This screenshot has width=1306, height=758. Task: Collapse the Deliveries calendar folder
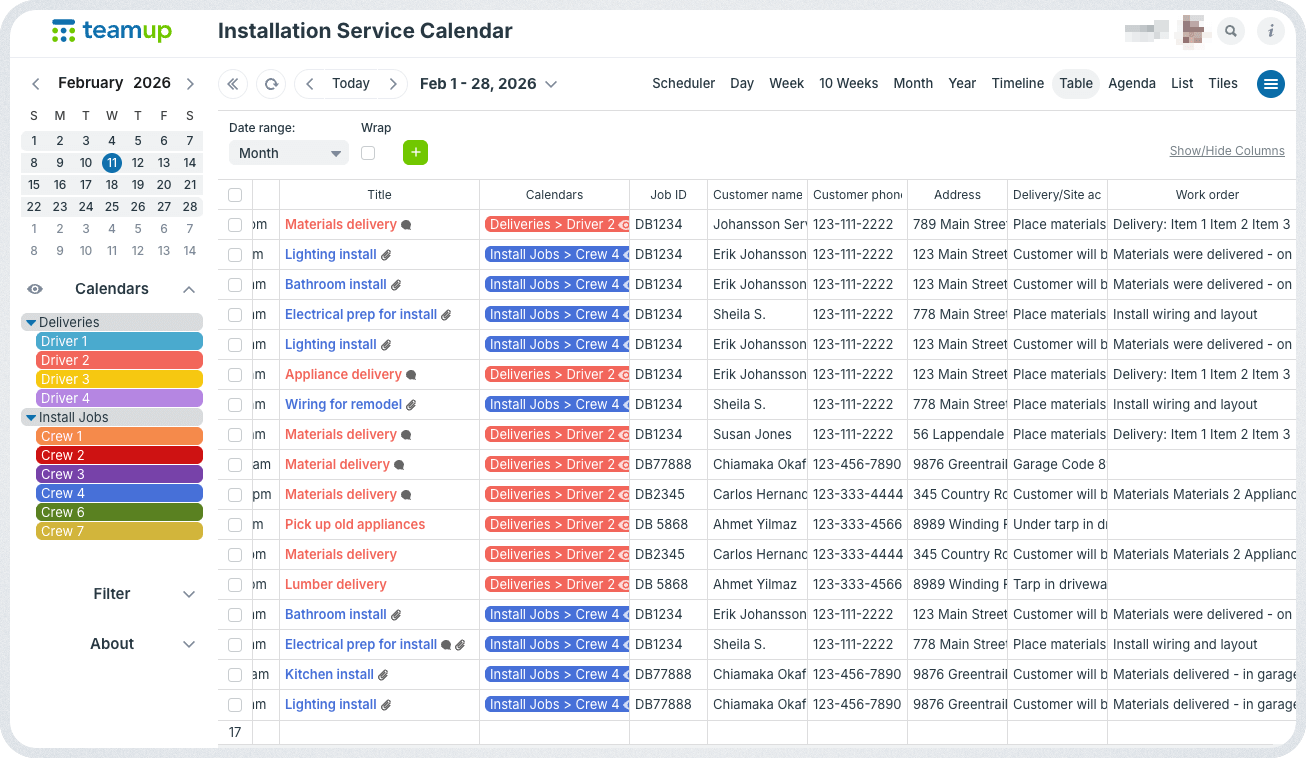pyautogui.click(x=31, y=322)
